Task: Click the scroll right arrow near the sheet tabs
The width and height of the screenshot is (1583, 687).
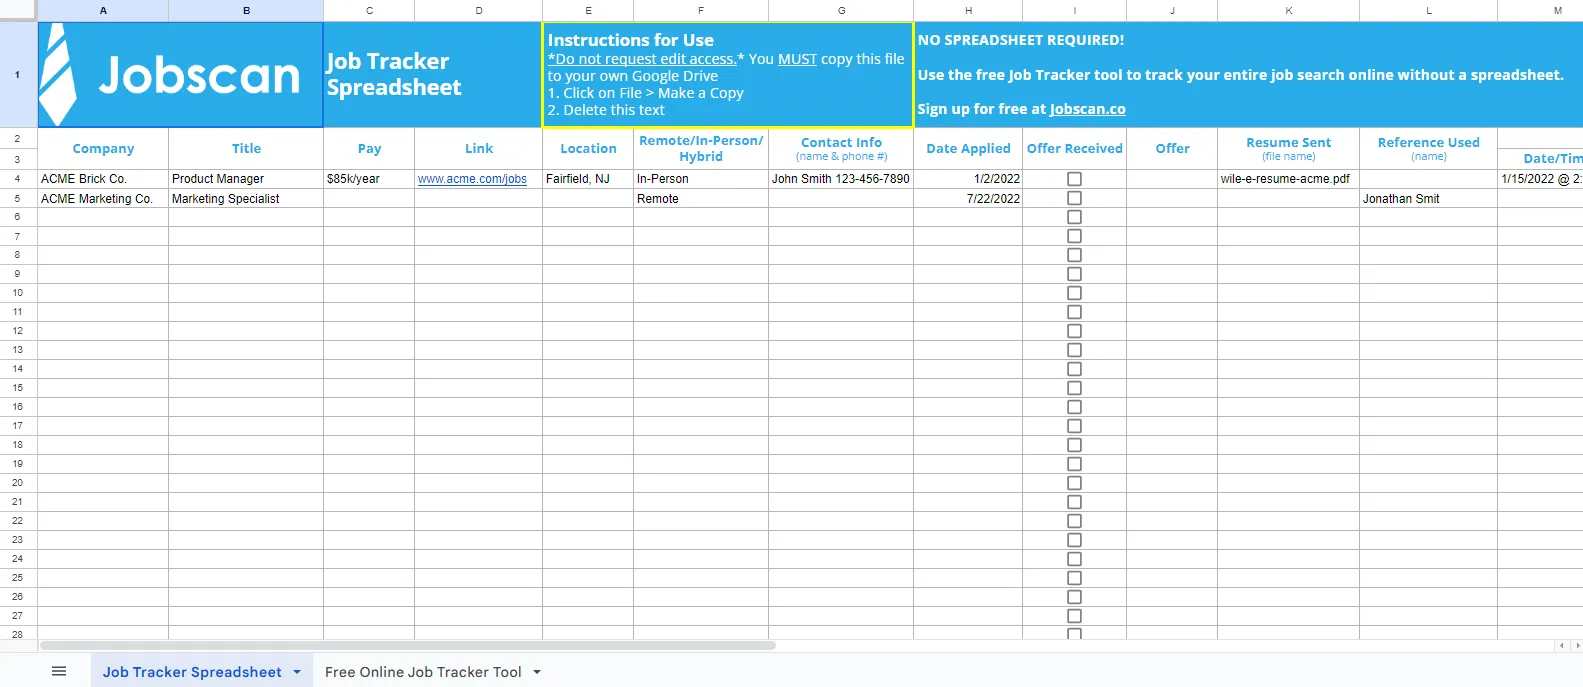Action: click(x=1577, y=645)
